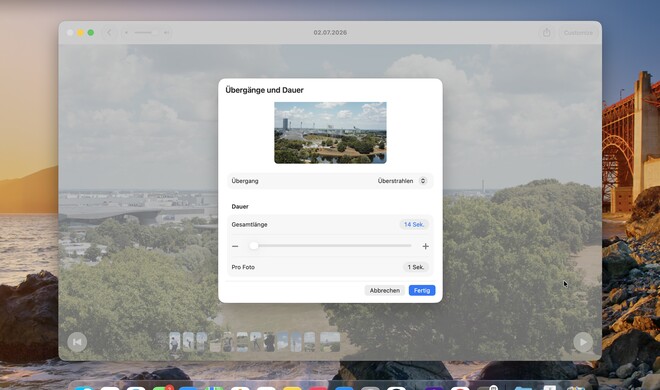660x390 pixels.
Task: Minimize the window with the yellow button
Action: click(x=80, y=32)
